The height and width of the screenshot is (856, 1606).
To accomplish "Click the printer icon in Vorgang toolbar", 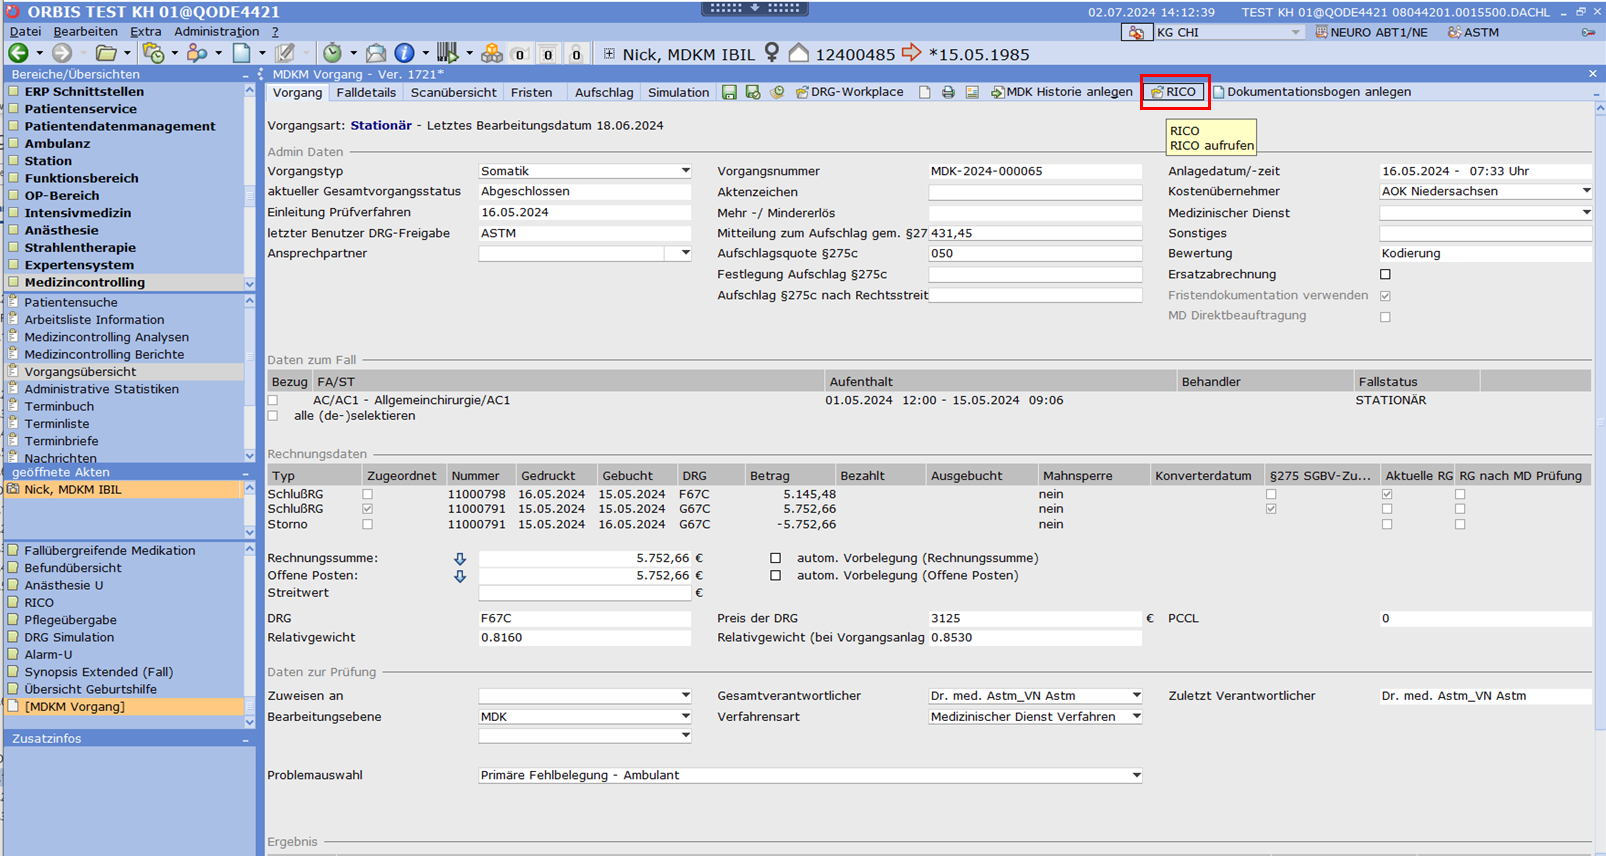I will click(x=948, y=92).
